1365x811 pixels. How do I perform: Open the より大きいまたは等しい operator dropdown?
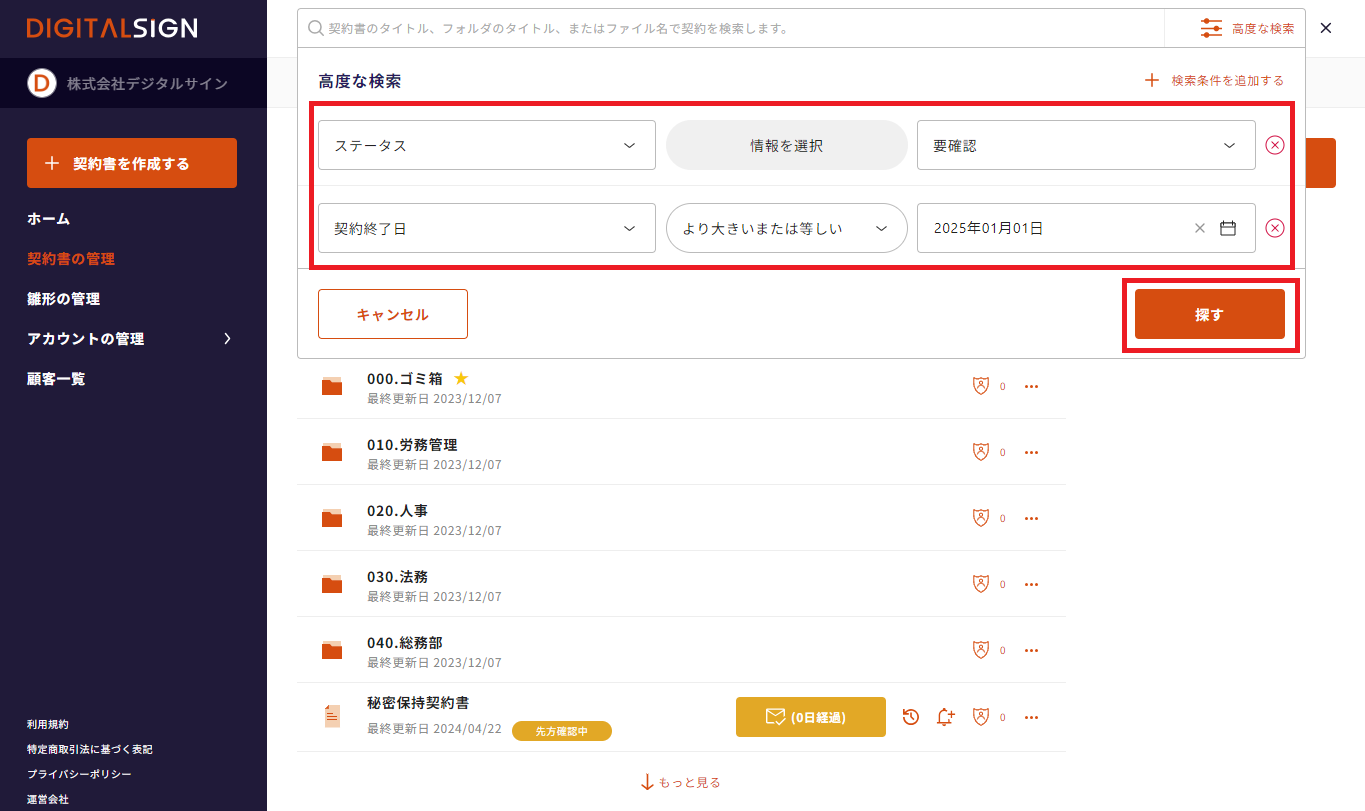click(x=786, y=228)
